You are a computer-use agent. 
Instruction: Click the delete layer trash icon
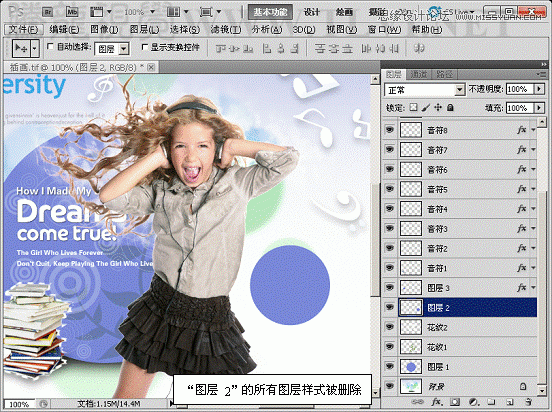tap(528, 402)
